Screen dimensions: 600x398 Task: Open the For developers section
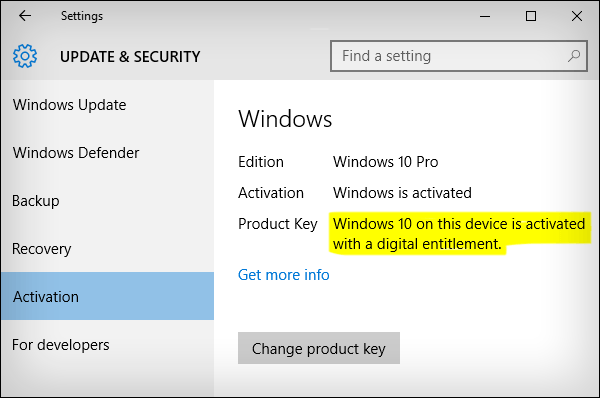pos(60,345)
